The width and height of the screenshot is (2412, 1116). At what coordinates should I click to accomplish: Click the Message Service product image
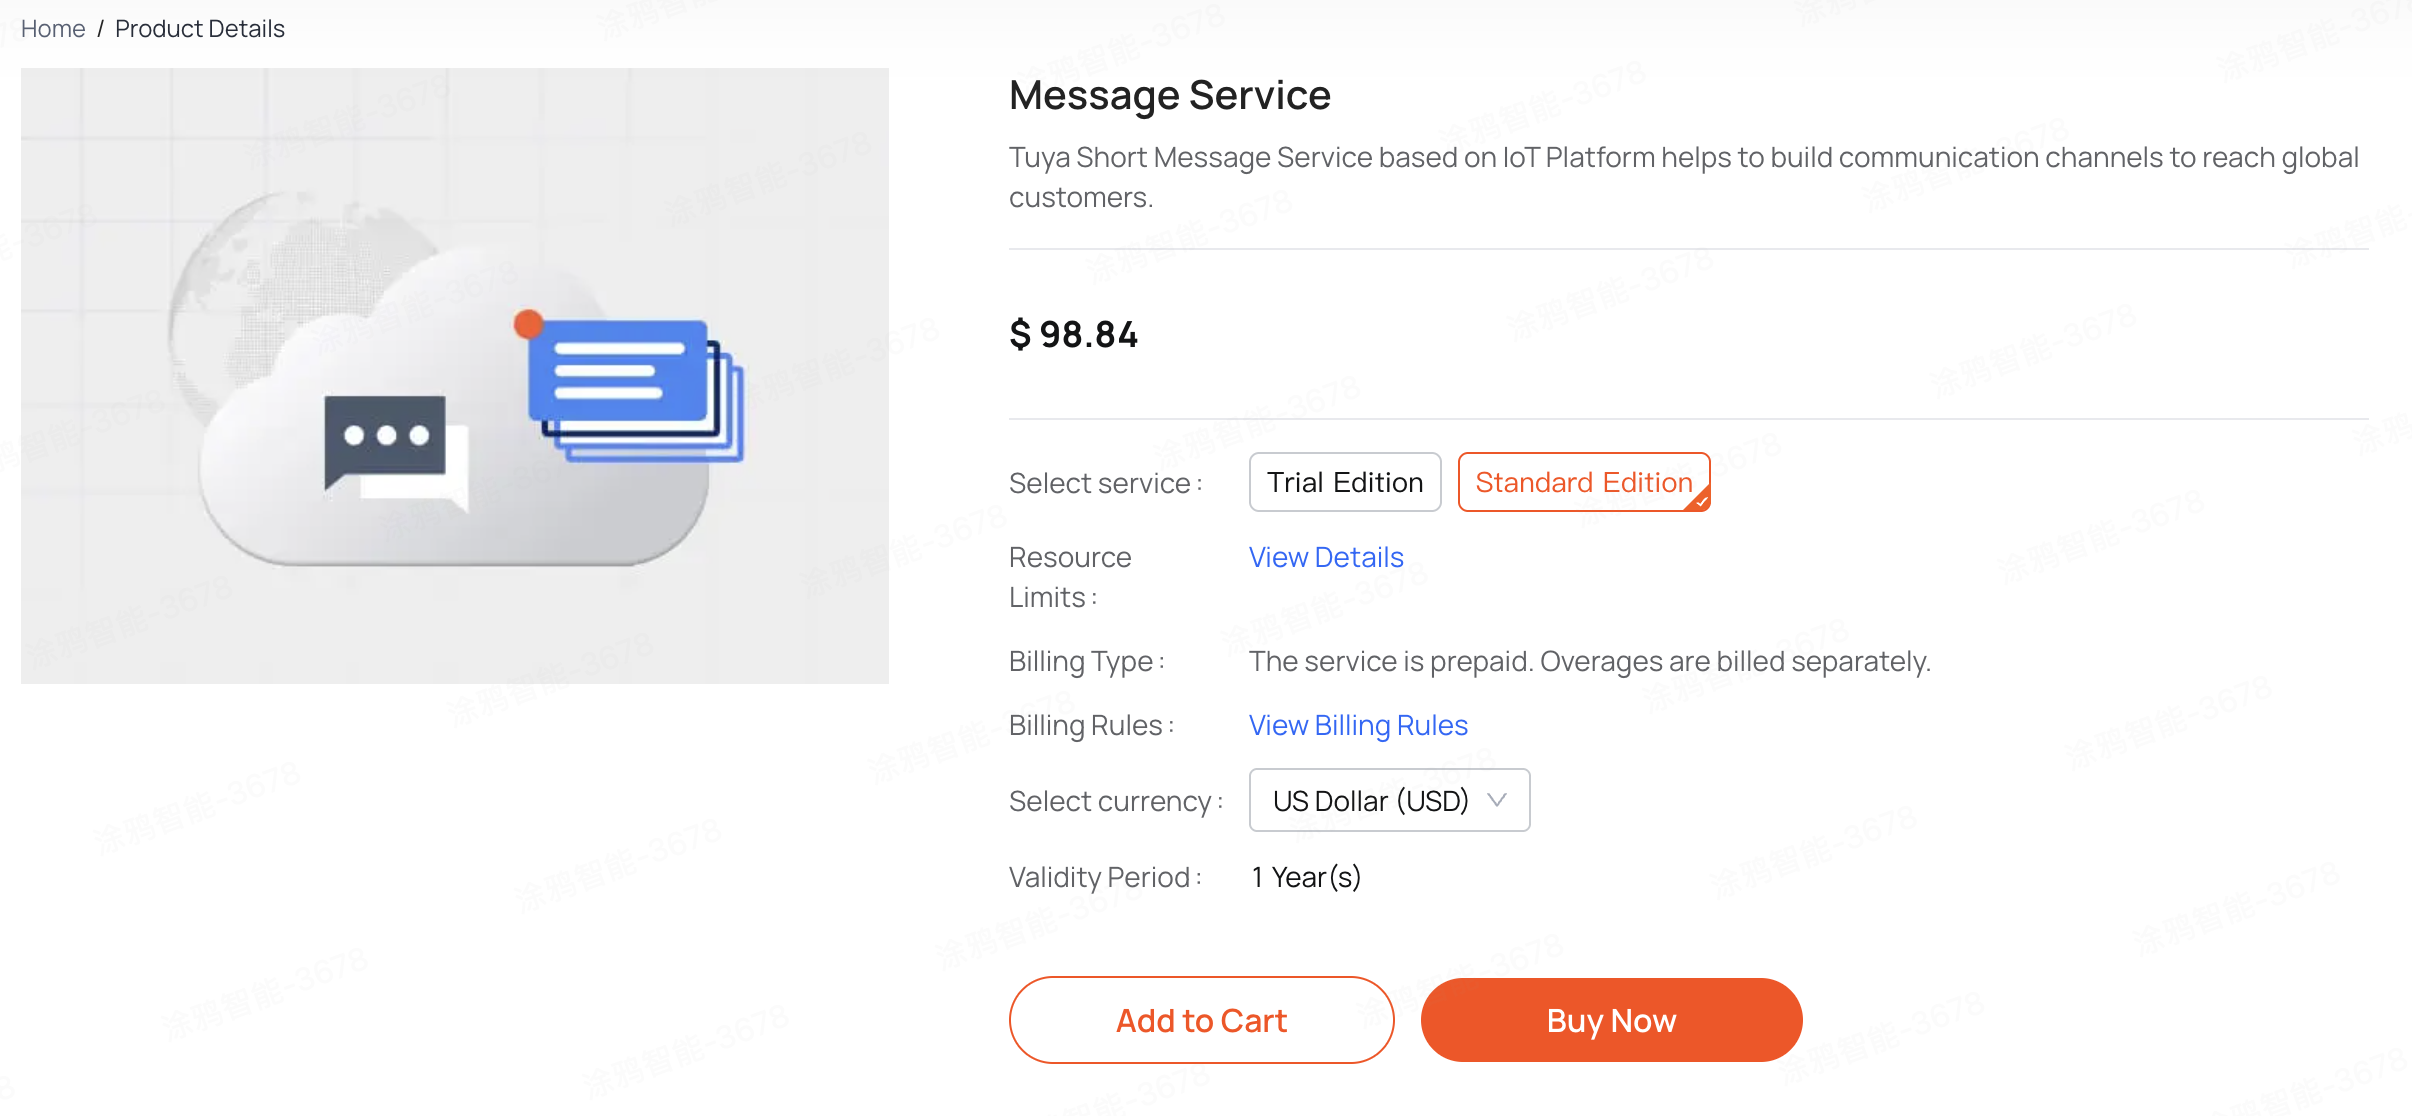coord(455,377)
